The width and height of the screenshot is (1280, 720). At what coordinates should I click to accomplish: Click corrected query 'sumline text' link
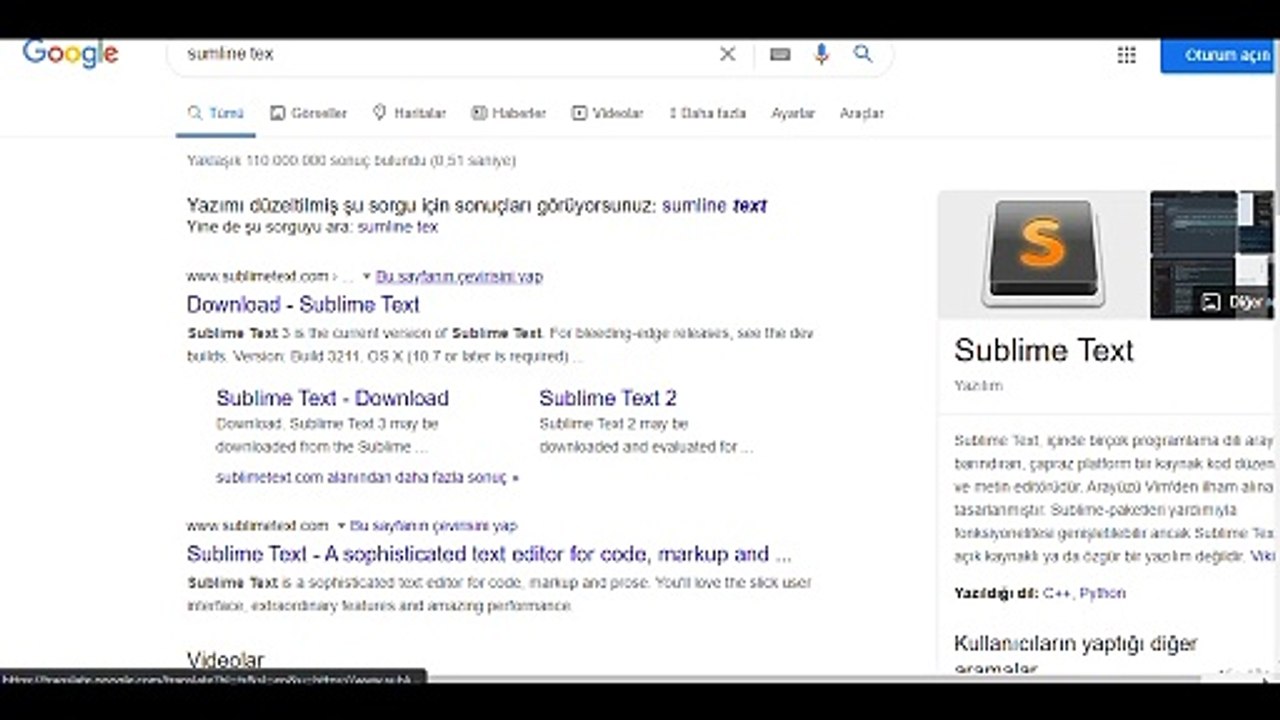pos(714,205)
